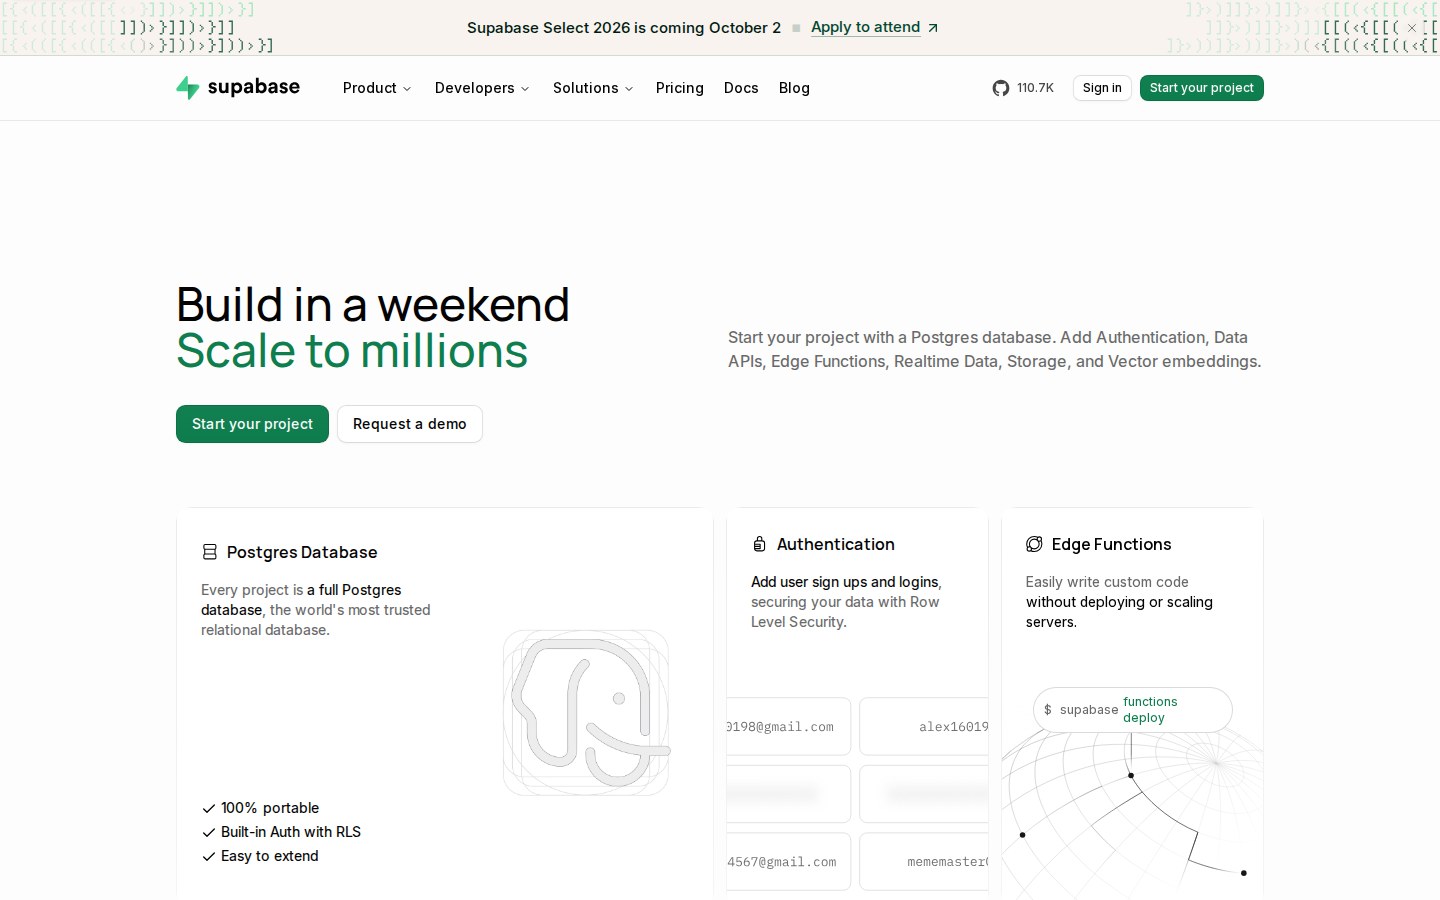Click the checkmark next to 100% portable
This screenshot has height=900, width=1440.
click(x=209, y=808)
